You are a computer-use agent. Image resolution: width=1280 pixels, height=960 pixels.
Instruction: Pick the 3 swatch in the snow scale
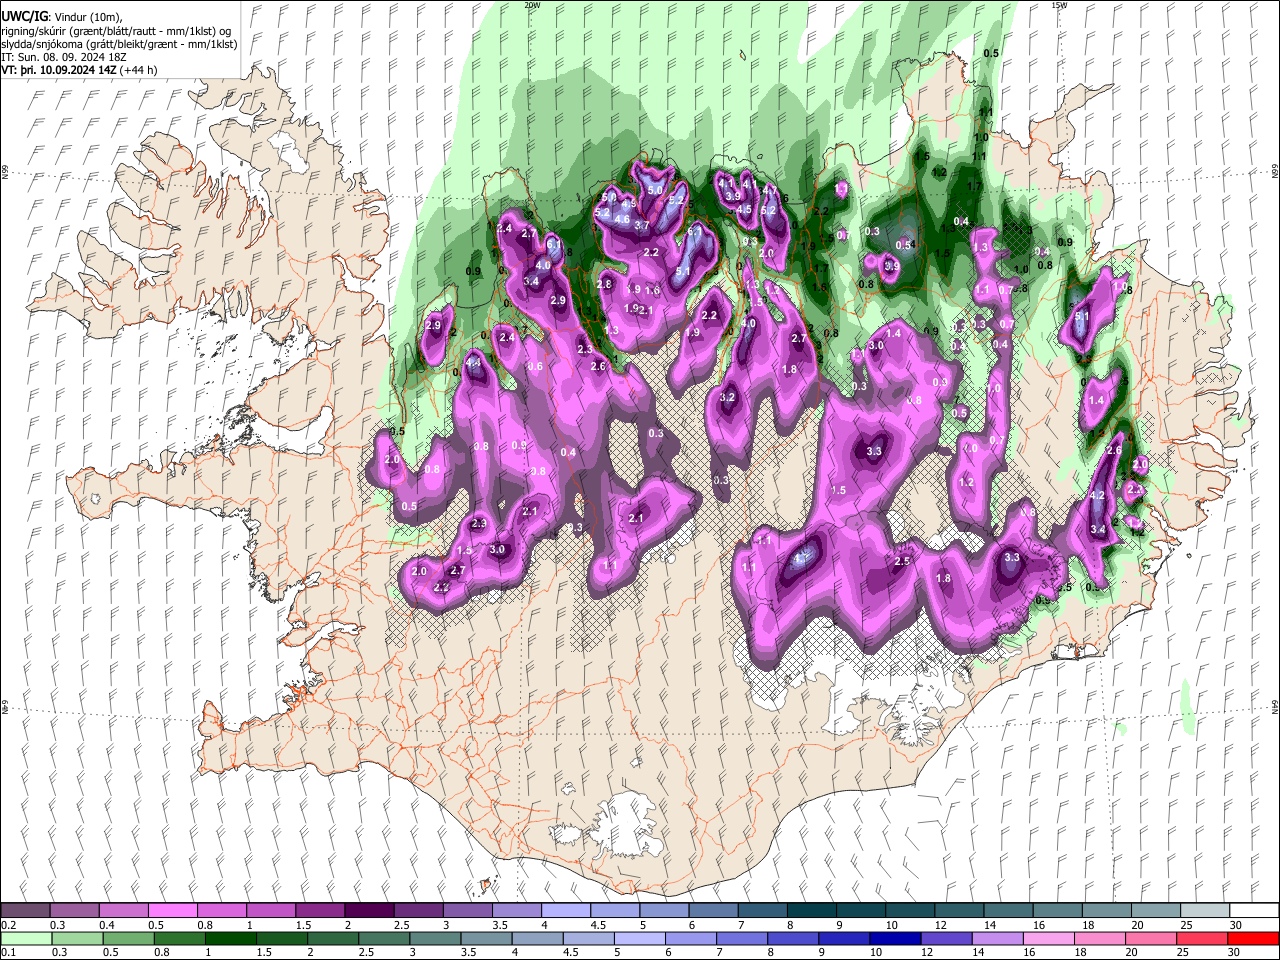tap(467, 911)
